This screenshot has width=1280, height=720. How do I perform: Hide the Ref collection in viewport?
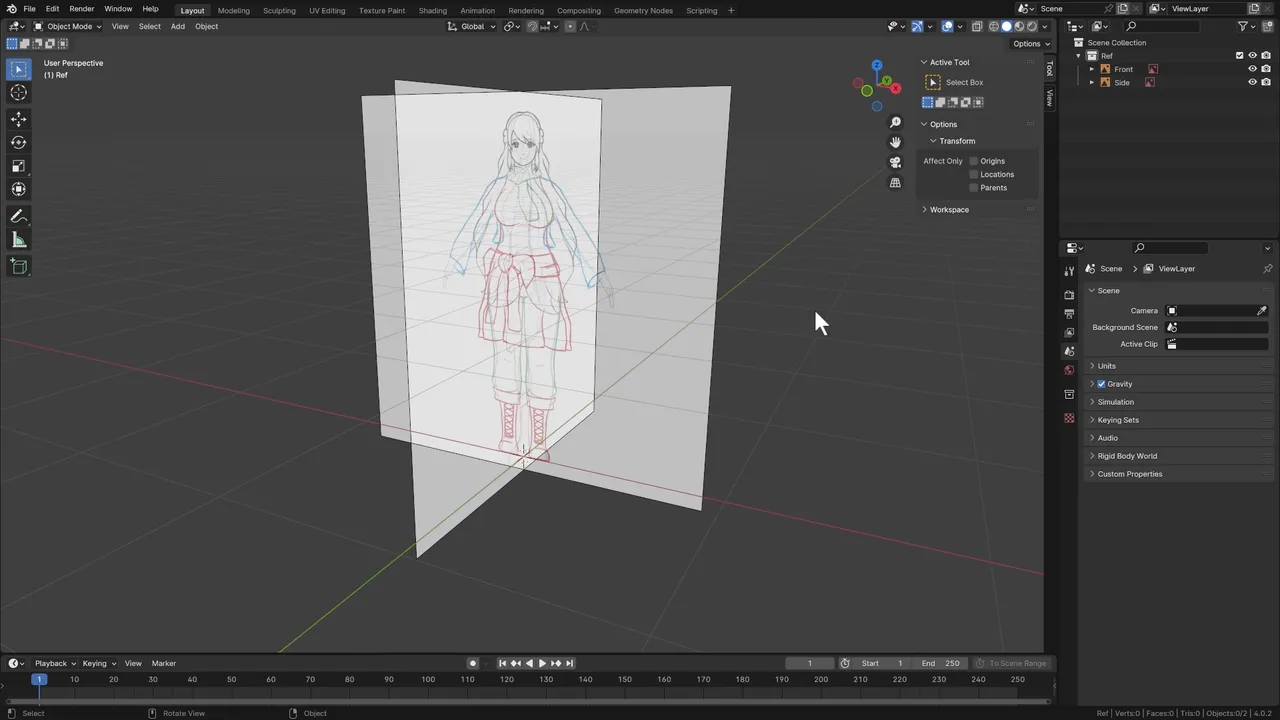[x=1252, y=56]
